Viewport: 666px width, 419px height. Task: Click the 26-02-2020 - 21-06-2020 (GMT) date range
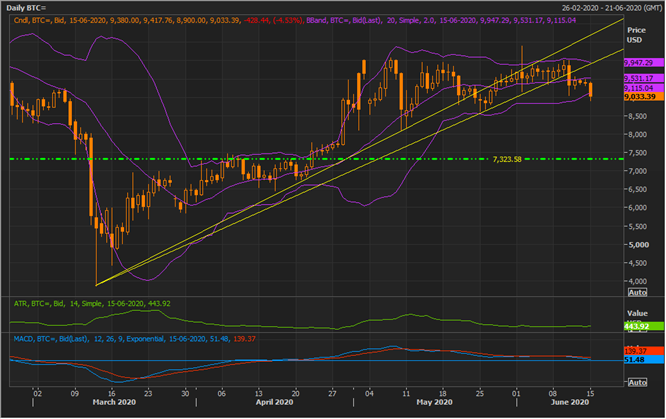click(612, 8)
